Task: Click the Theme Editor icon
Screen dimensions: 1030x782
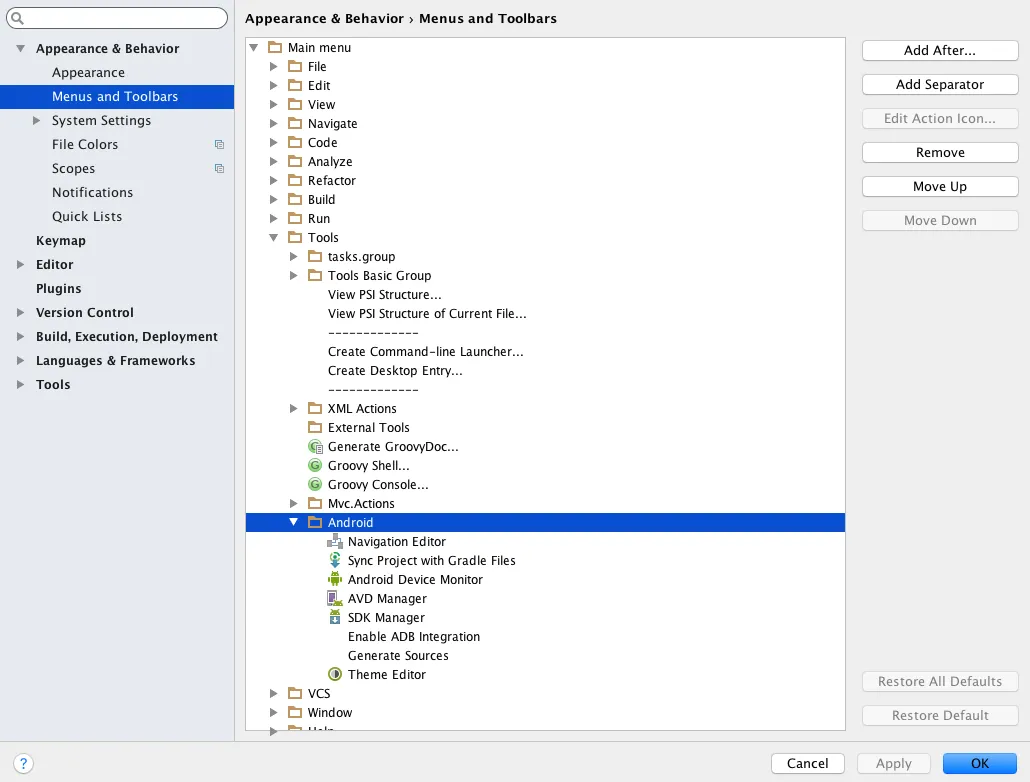Action: point(335,674)
